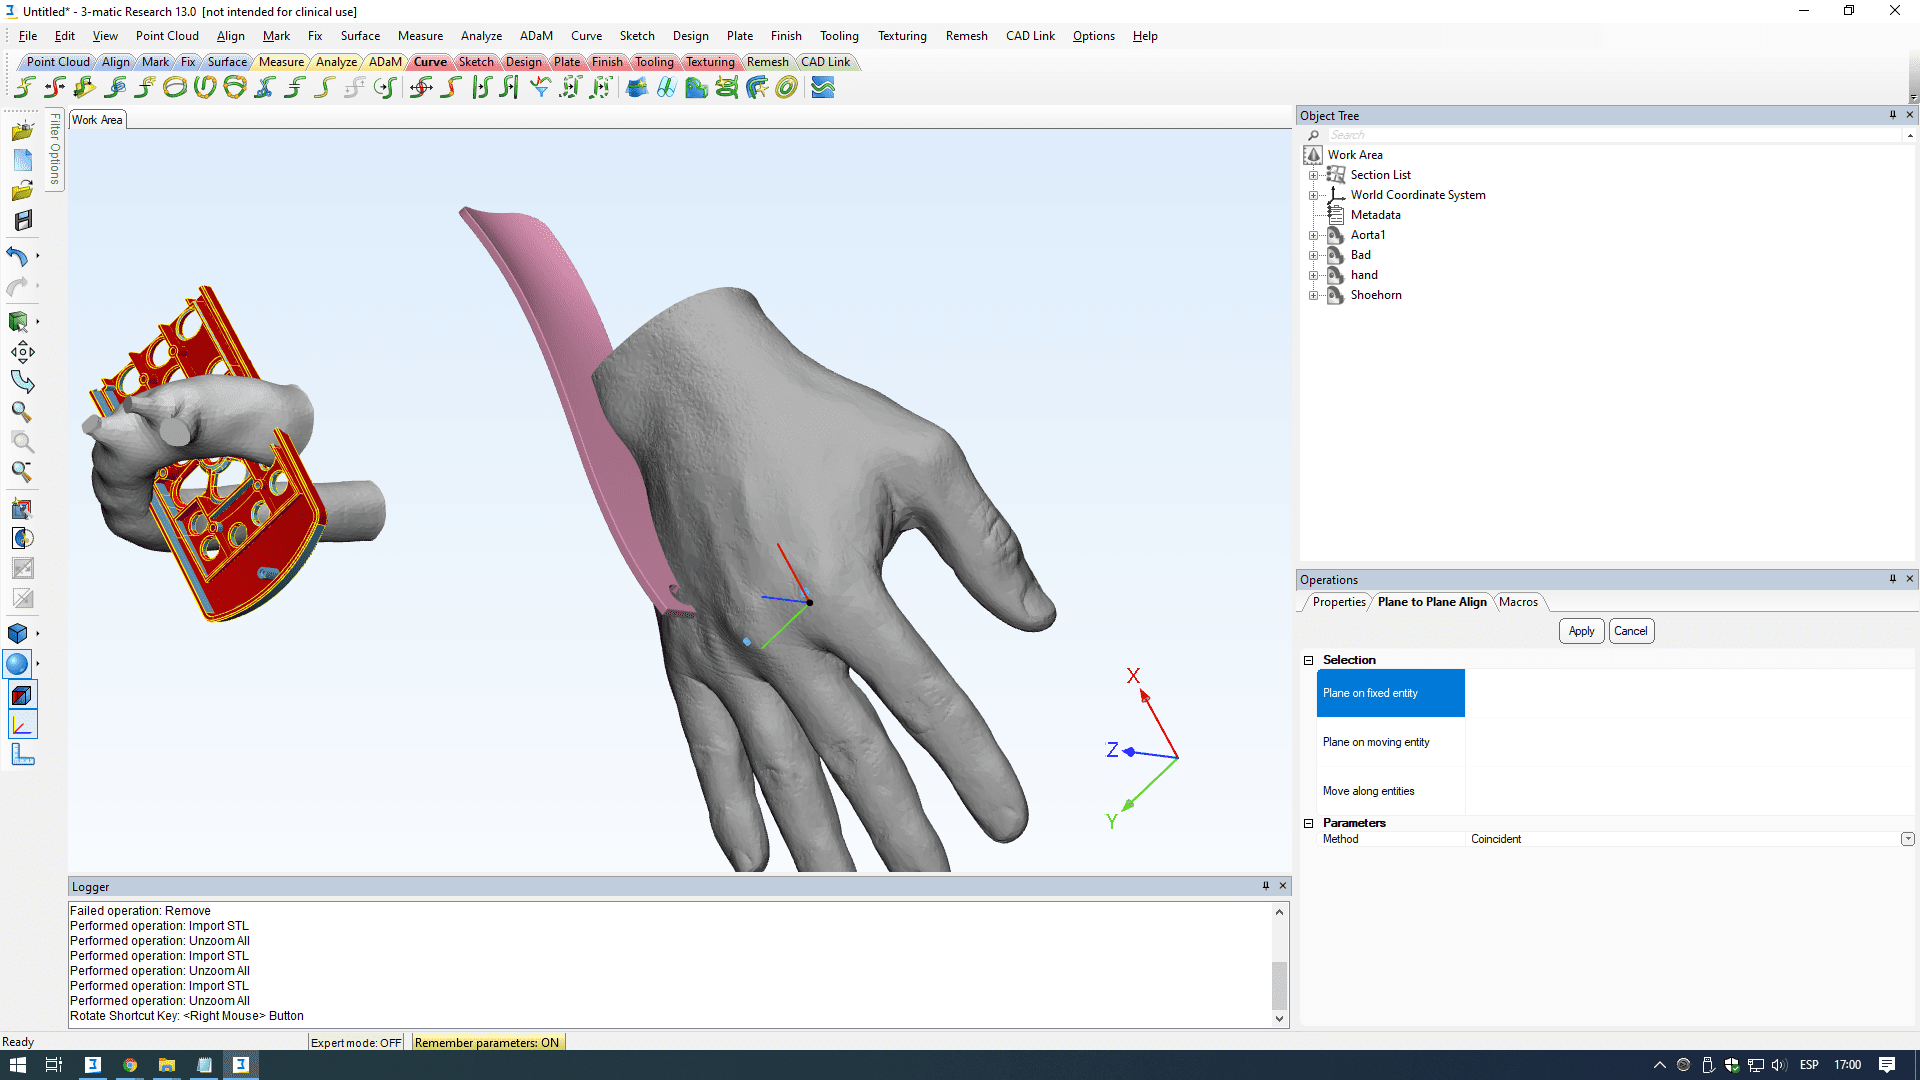Viewport: 1920px width, 1080px height.
Task: Click the Save project floppy icon
Action: (23, 221)
